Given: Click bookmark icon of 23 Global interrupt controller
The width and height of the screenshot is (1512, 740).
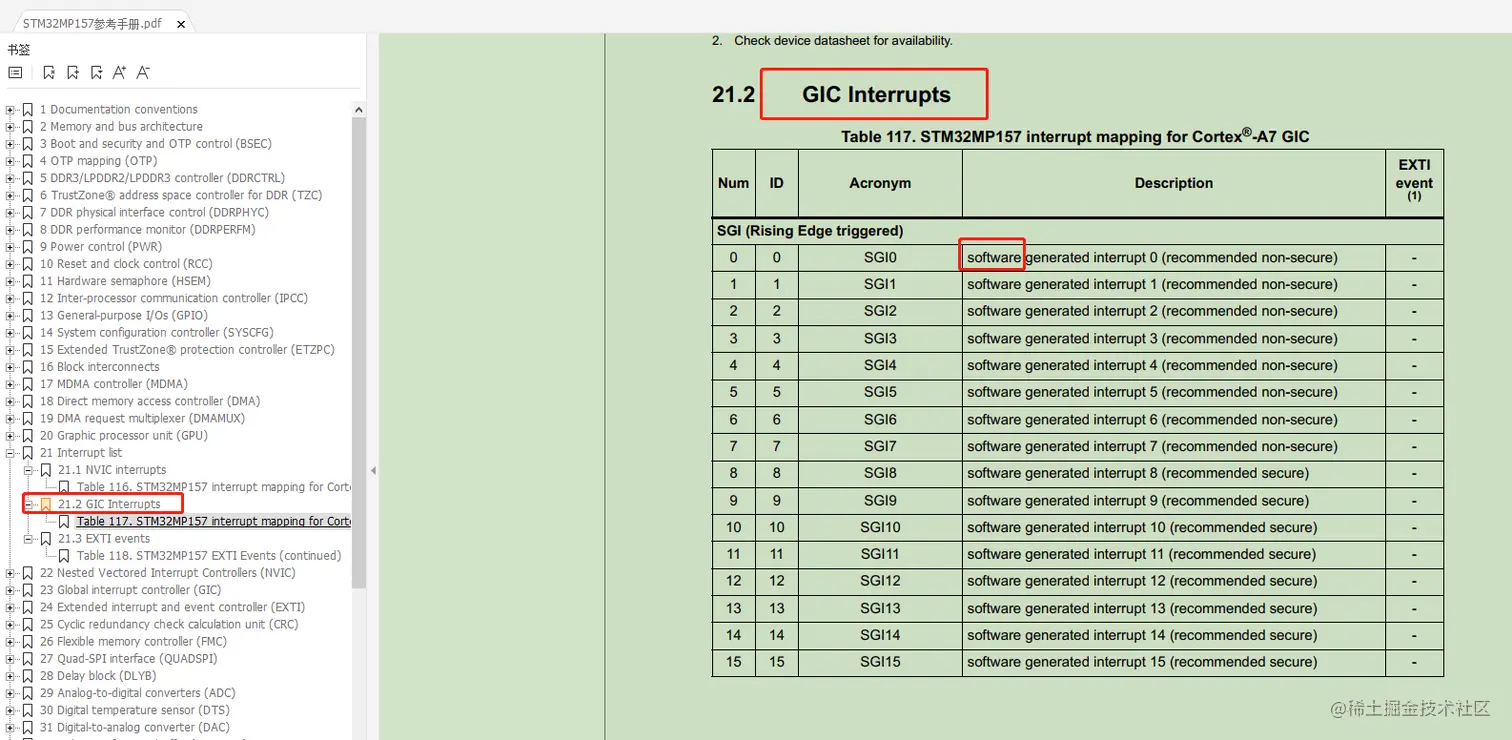Looking at the screenshot, I should pyautogui.click(x=28, y=590).
